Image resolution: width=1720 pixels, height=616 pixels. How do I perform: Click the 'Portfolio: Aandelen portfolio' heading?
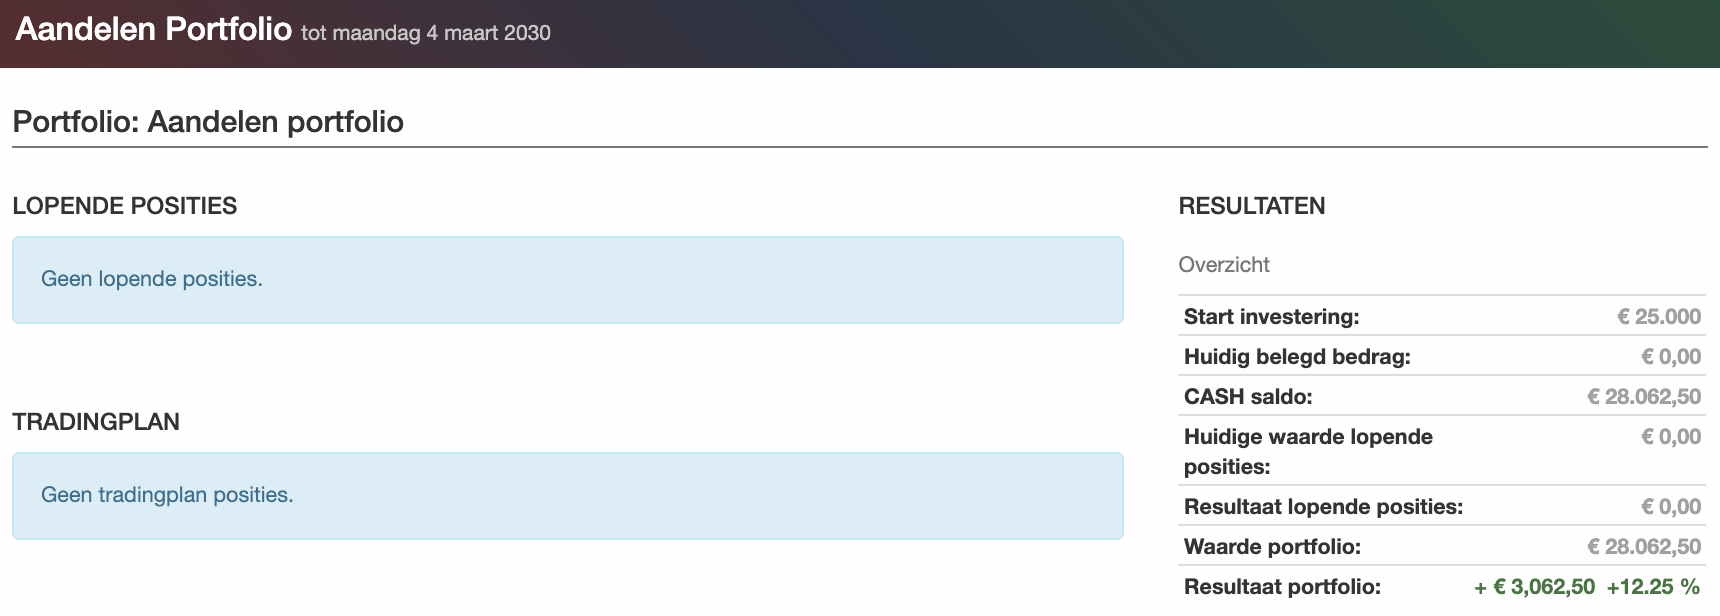pyautogui.click(x=208, y=122)
